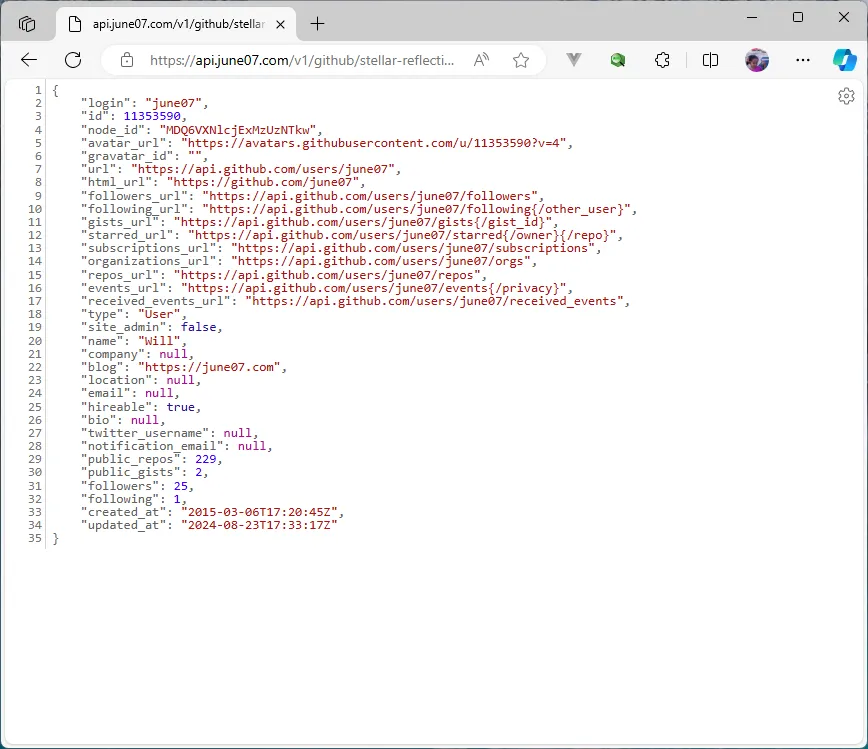This screenshot has width=868, height=749.
Task: Open the Extensions puzzle menu
Action: pyautogui.click(x=662, y=60)
